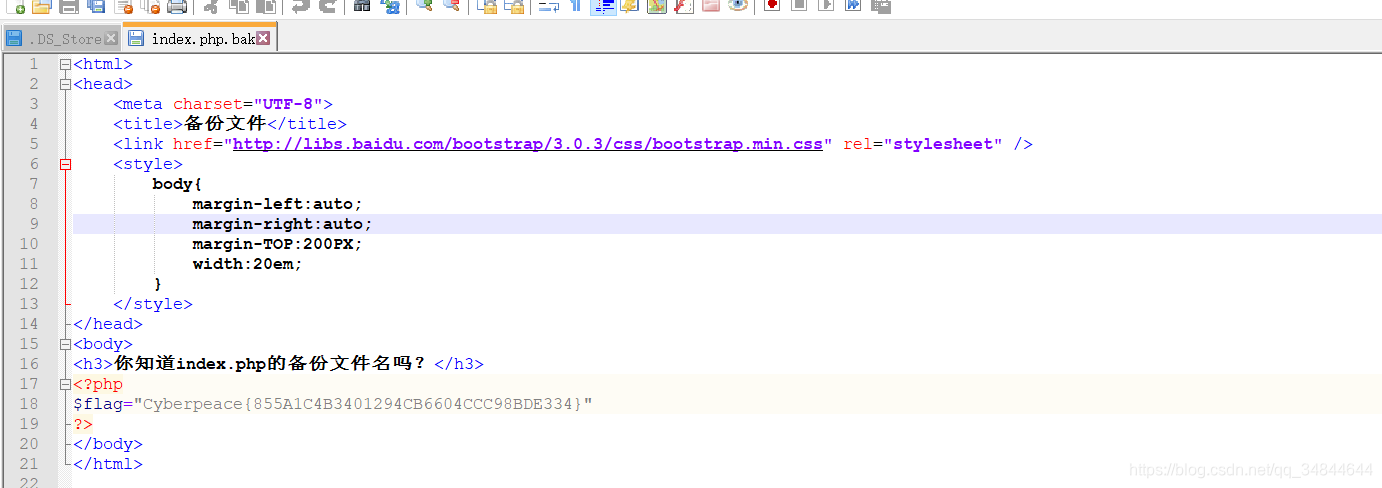Close the .DS_Store tab

tap(111, 38)
